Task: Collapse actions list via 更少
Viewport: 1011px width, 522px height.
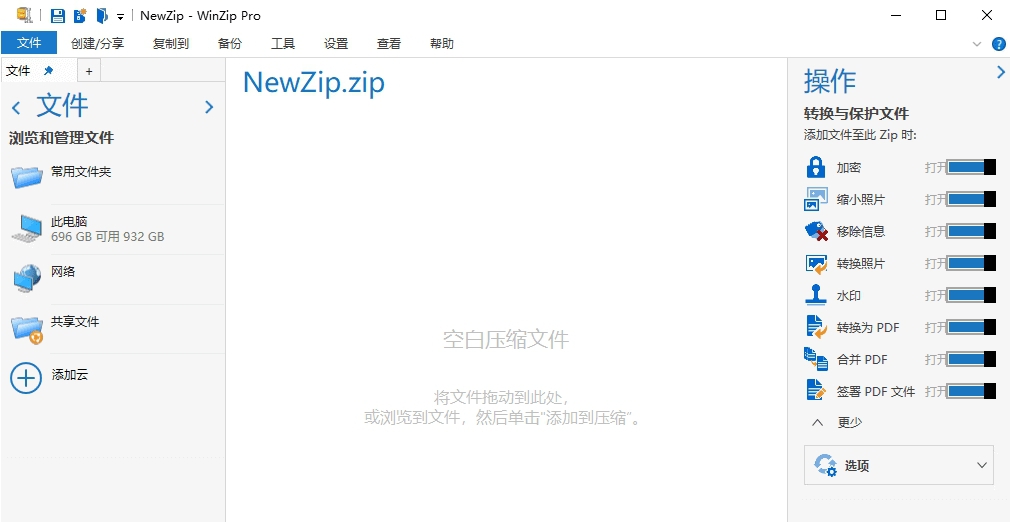Action: [837, 423]
